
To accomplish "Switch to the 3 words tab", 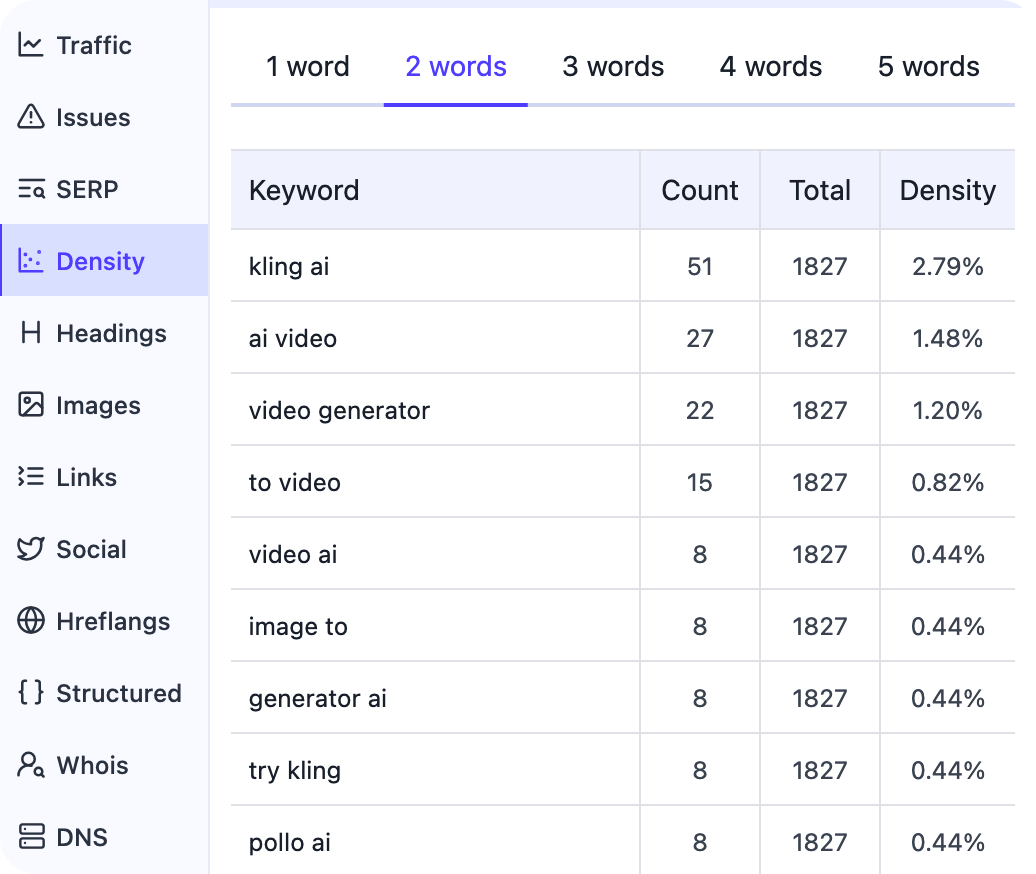I will point(613,67).
